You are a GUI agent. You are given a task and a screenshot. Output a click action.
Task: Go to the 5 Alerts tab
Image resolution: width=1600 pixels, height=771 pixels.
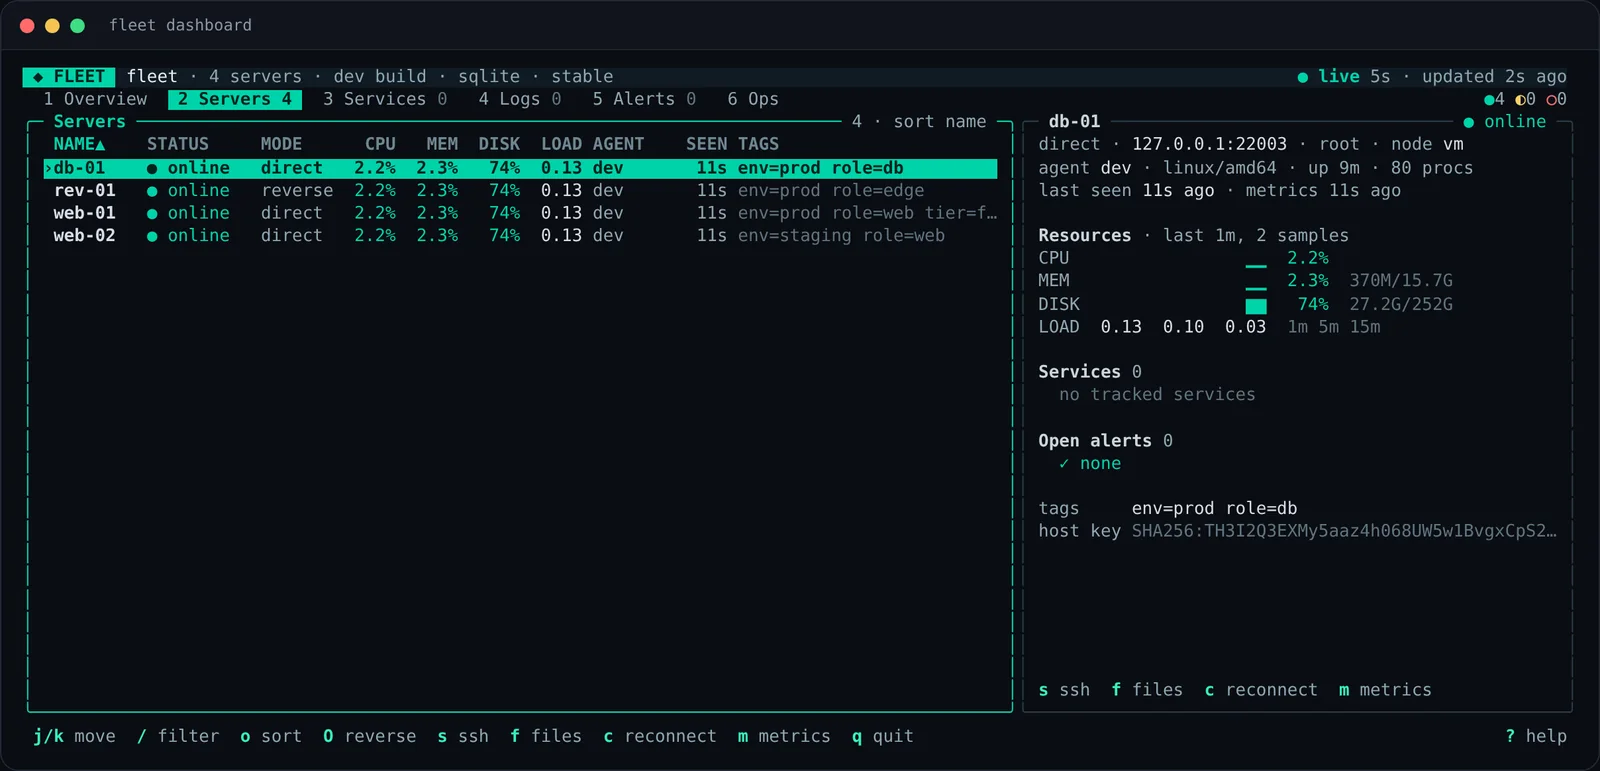644,99
